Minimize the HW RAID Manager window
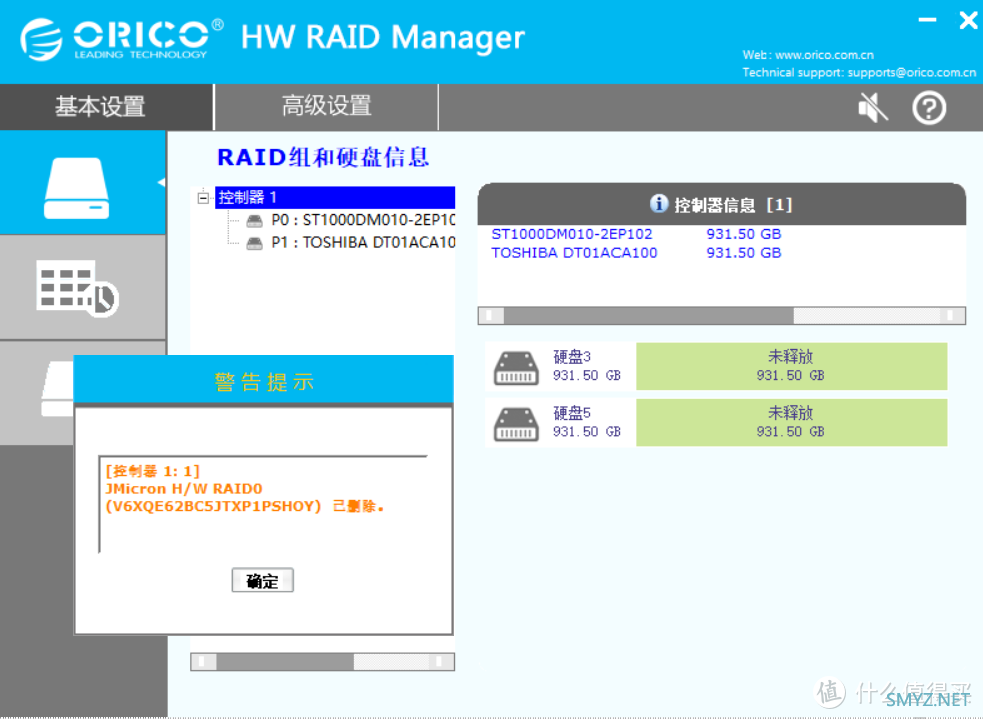 (927, 21)
